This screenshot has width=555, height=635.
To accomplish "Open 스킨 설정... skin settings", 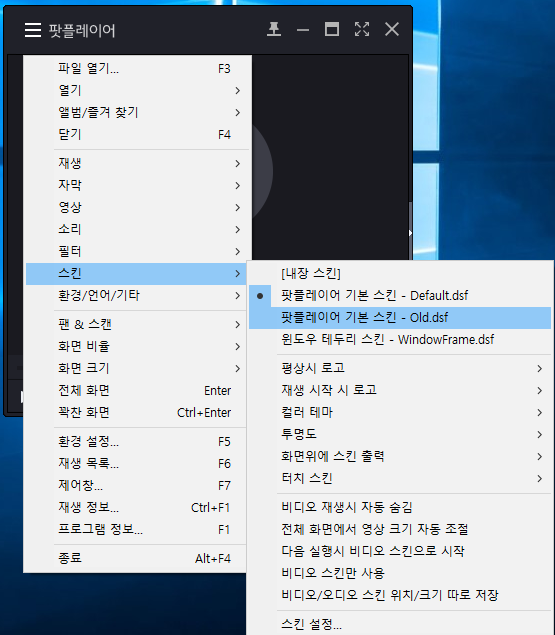I will pyautogui.click(x=400, y=624).
